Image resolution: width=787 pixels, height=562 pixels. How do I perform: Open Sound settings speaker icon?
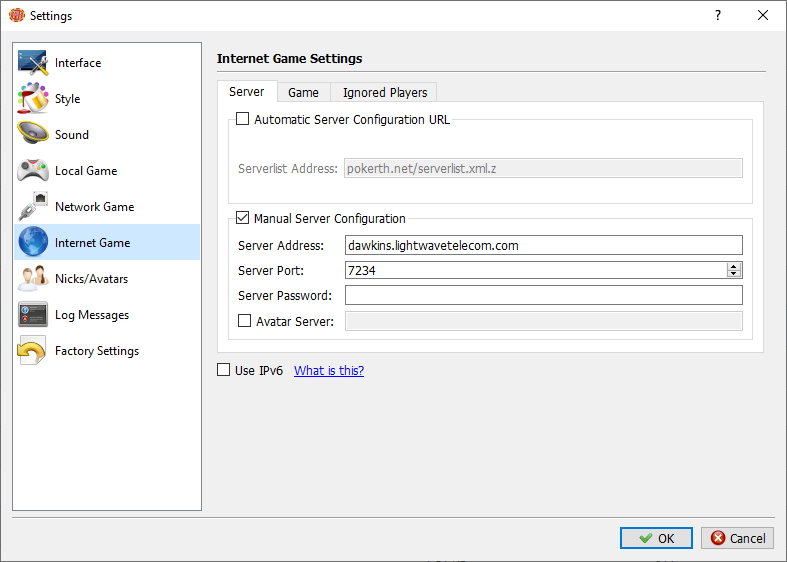[33, 134]
